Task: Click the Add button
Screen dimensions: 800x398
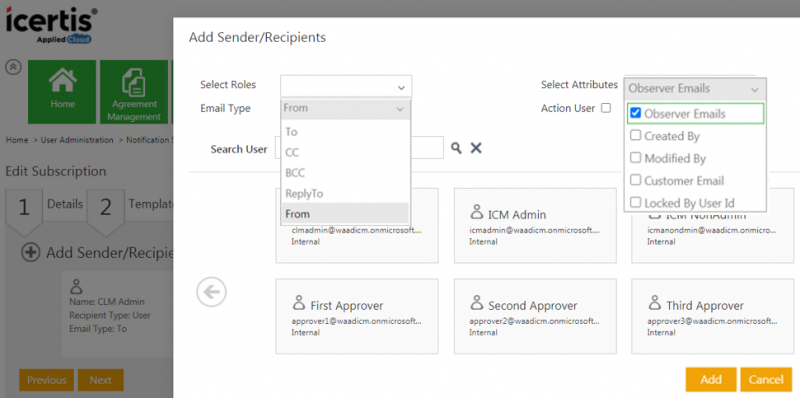Action: 711,380
